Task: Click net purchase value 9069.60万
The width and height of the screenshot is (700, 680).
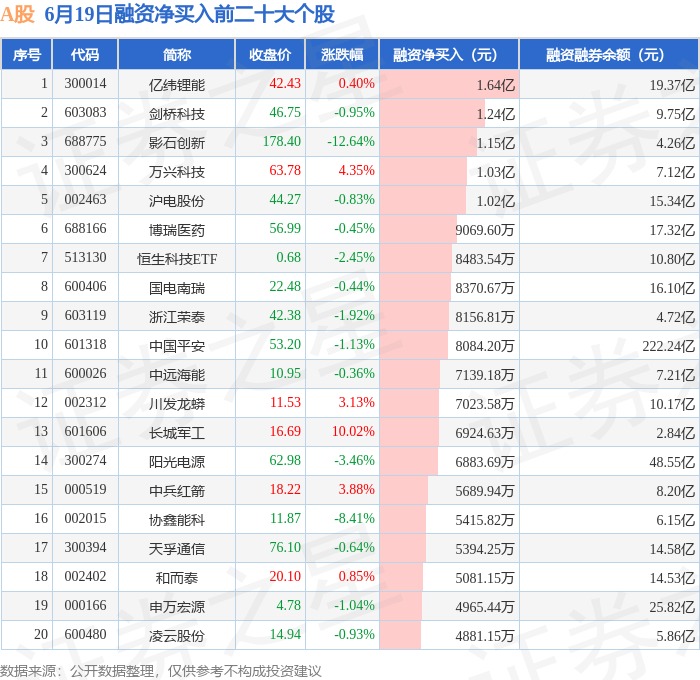Action: [x=485, y=229]
